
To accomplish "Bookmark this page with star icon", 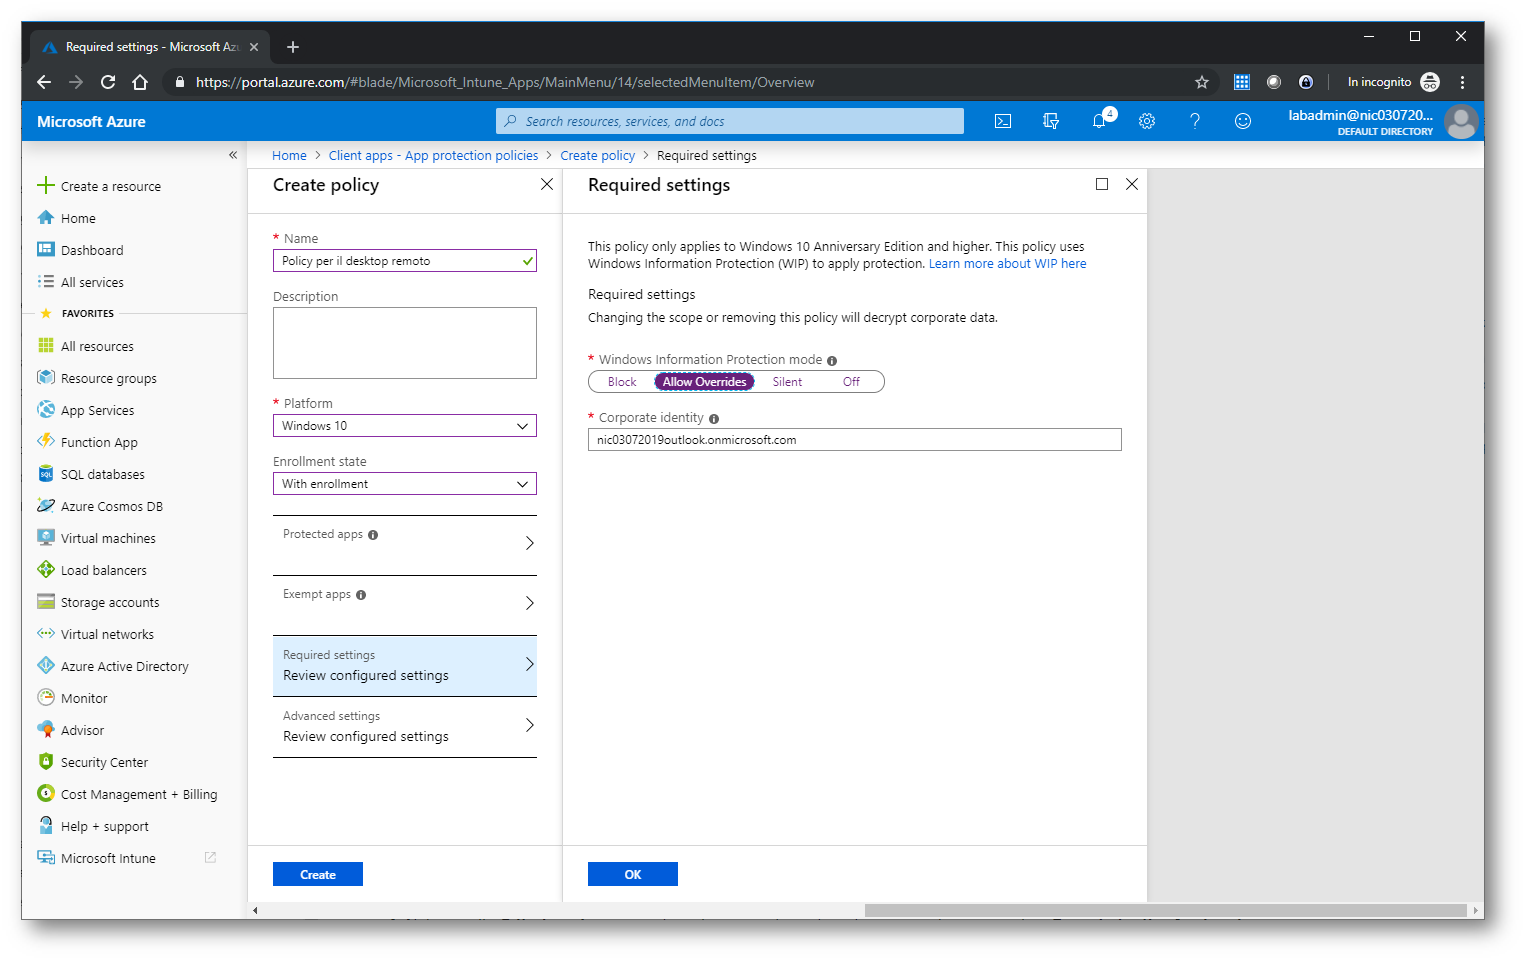I will click(1202, 82).
